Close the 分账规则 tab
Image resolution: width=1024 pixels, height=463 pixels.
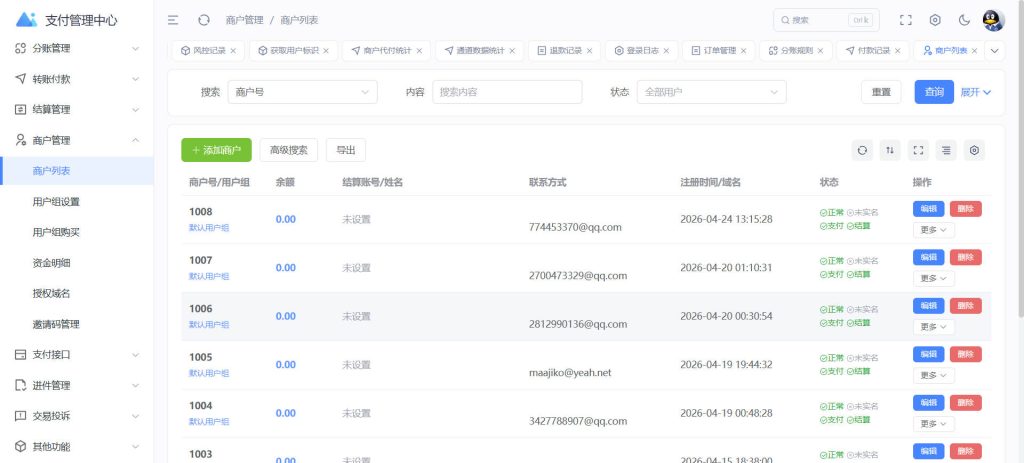pyautogui.click(x=820, y=51)
